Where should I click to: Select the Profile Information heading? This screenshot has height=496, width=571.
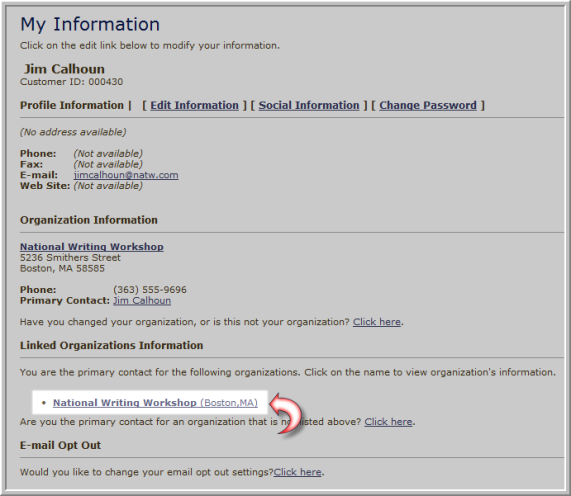click(72, 105)
